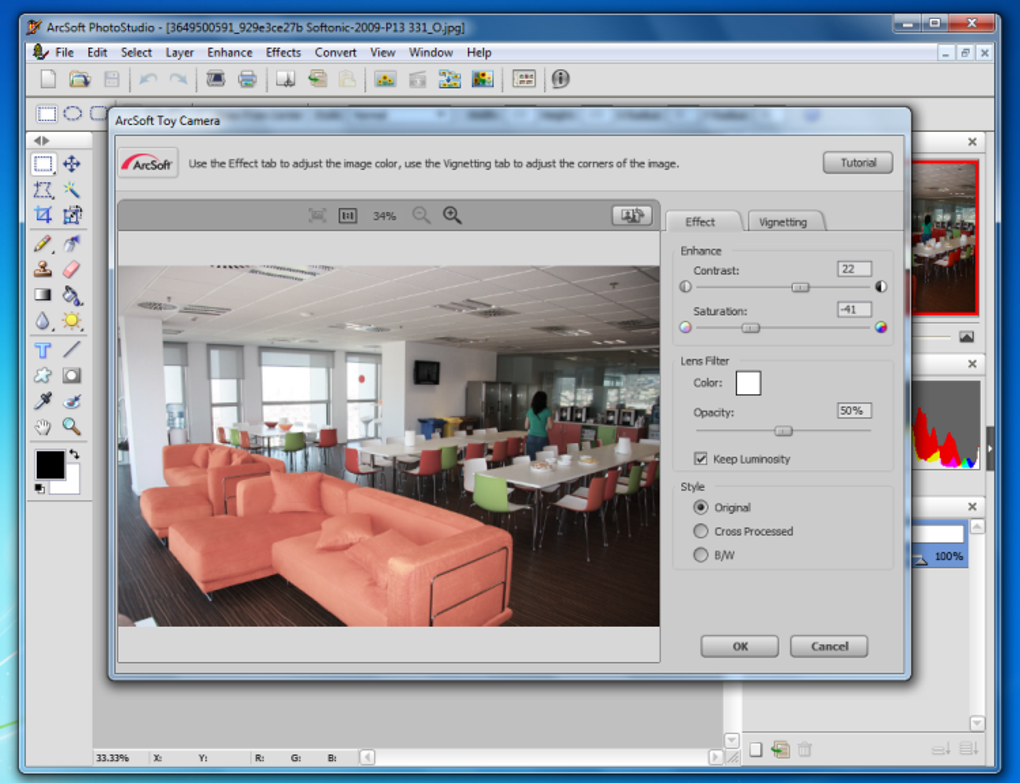Select the Cross Processed style option
The image size is (1020, 783).
click(701, 531)
